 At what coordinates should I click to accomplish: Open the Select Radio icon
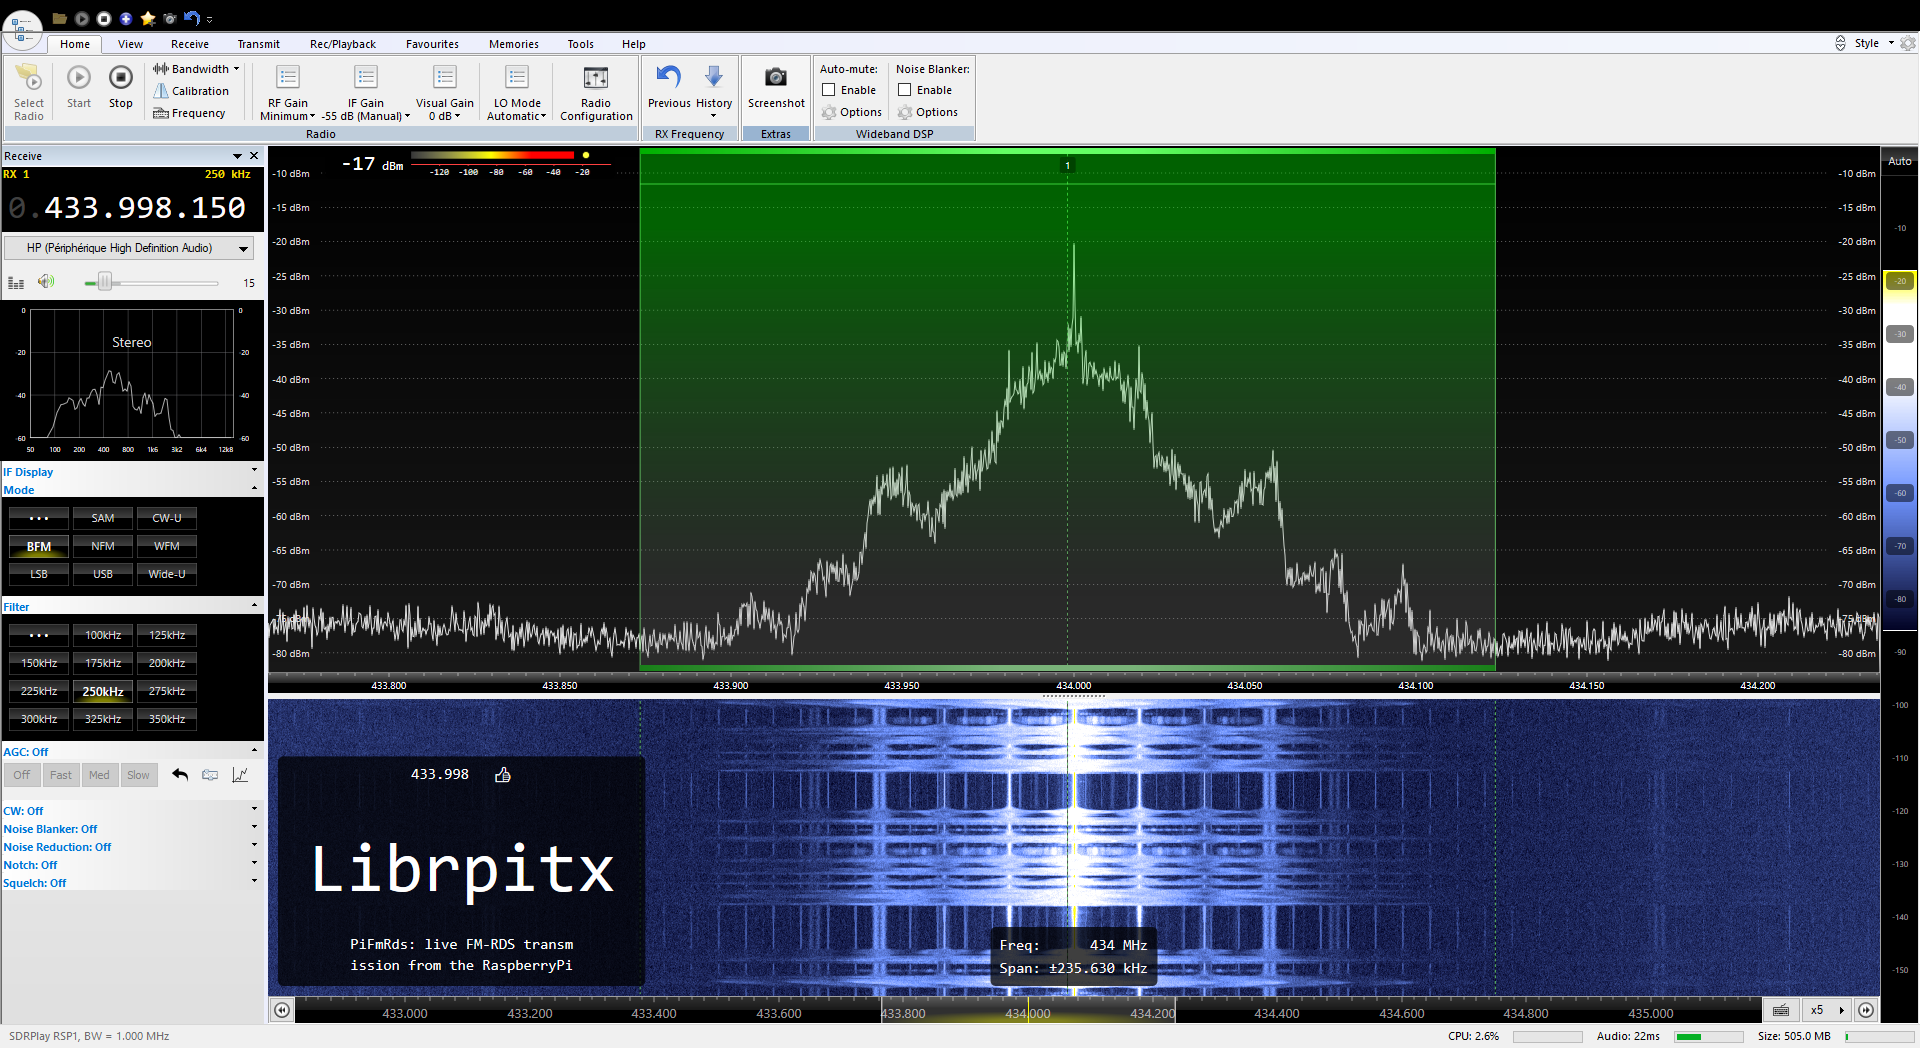coord(29,79)
